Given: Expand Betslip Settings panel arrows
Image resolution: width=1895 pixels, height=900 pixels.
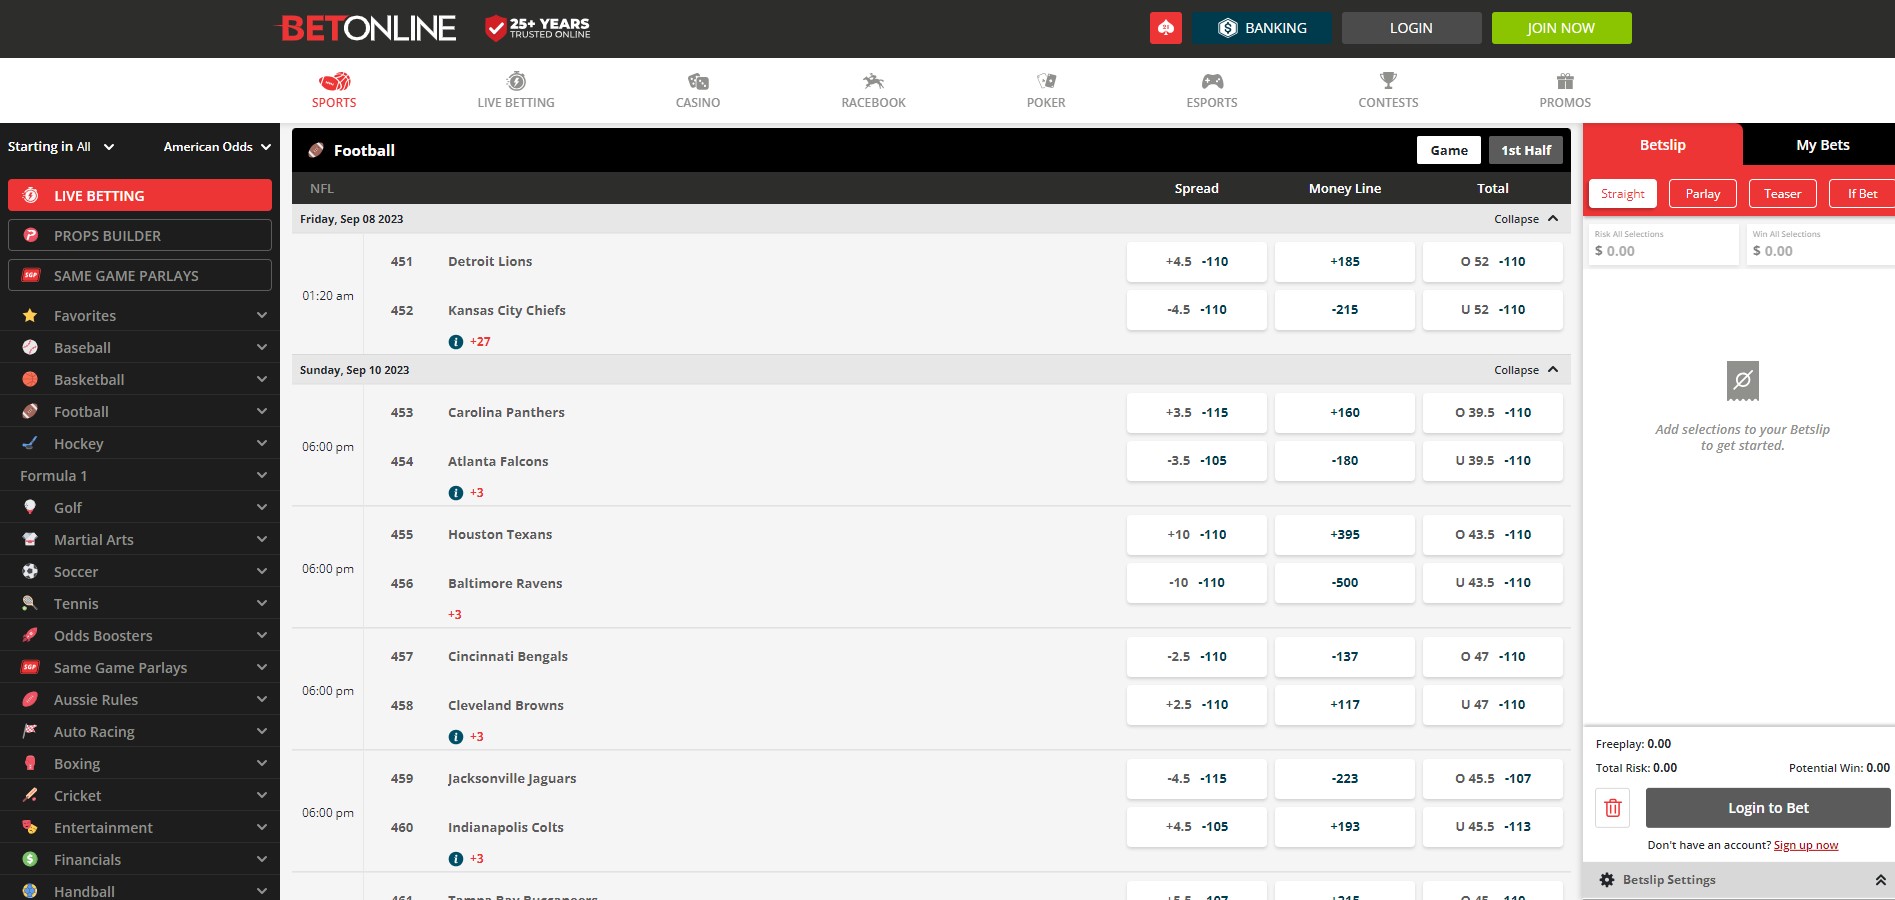Looking at the screenshot, I should click(1880, 880).
